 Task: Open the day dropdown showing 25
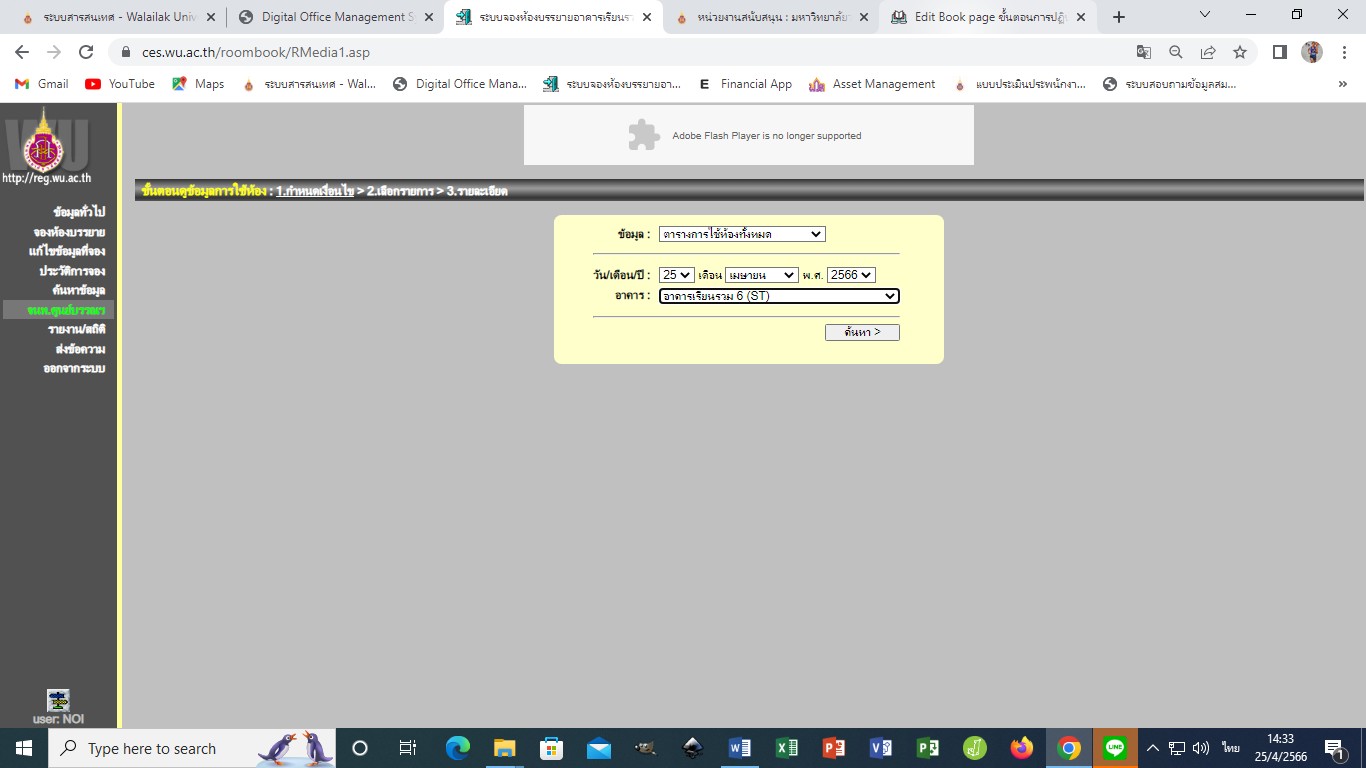(676, 275)
